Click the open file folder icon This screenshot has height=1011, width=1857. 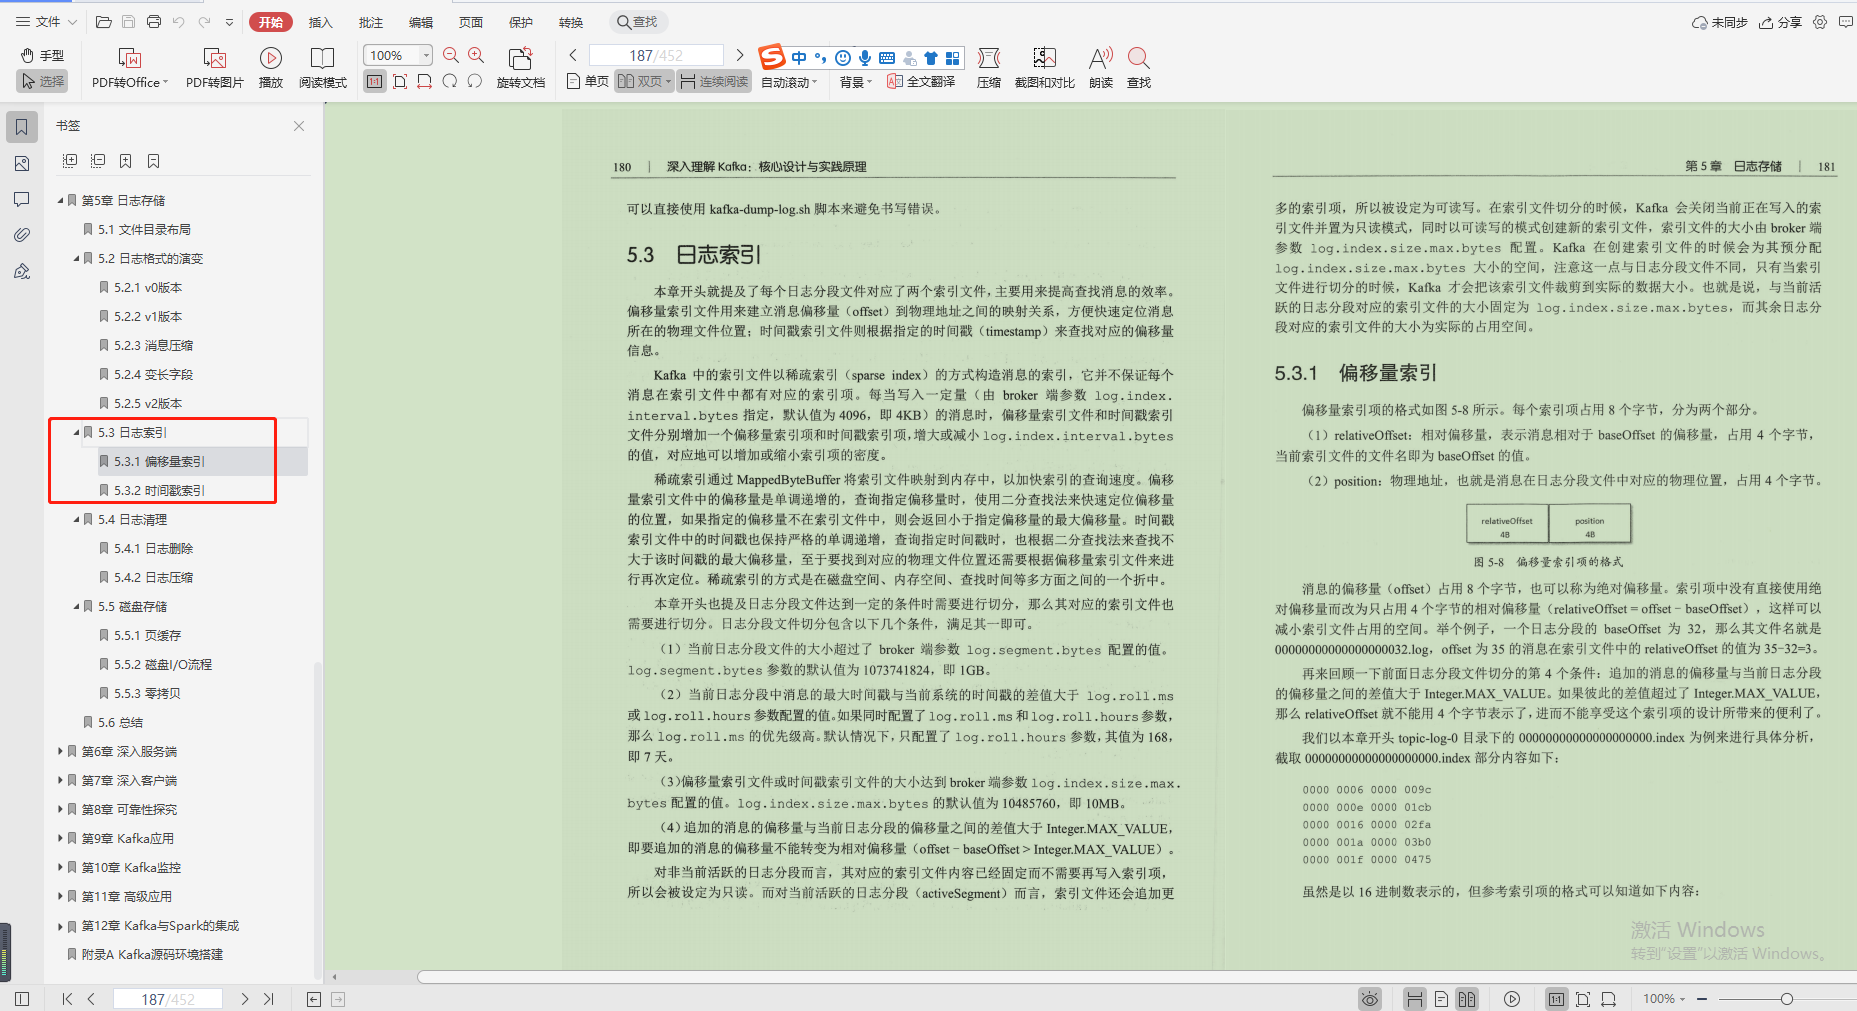(103, 22)
